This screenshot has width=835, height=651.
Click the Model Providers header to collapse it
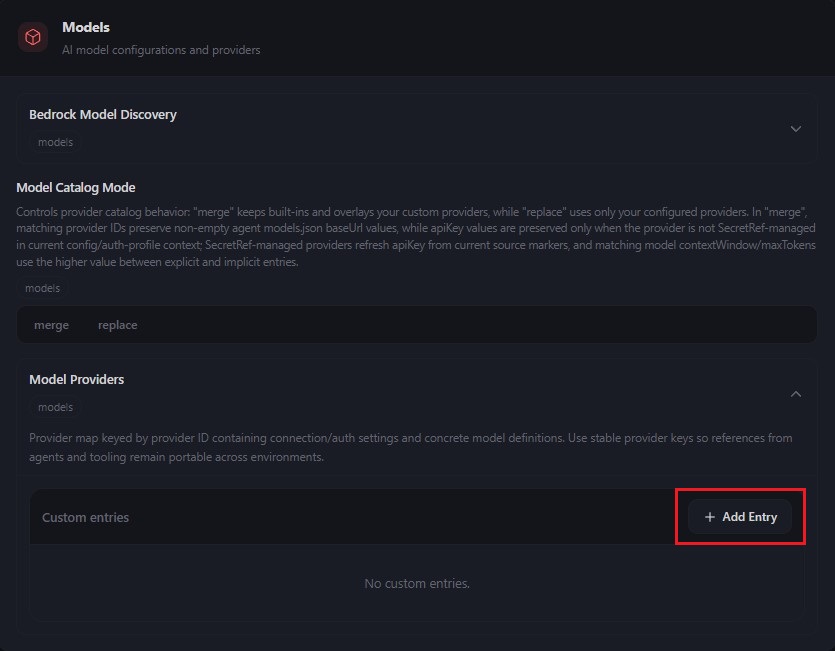tap(77, 380)
